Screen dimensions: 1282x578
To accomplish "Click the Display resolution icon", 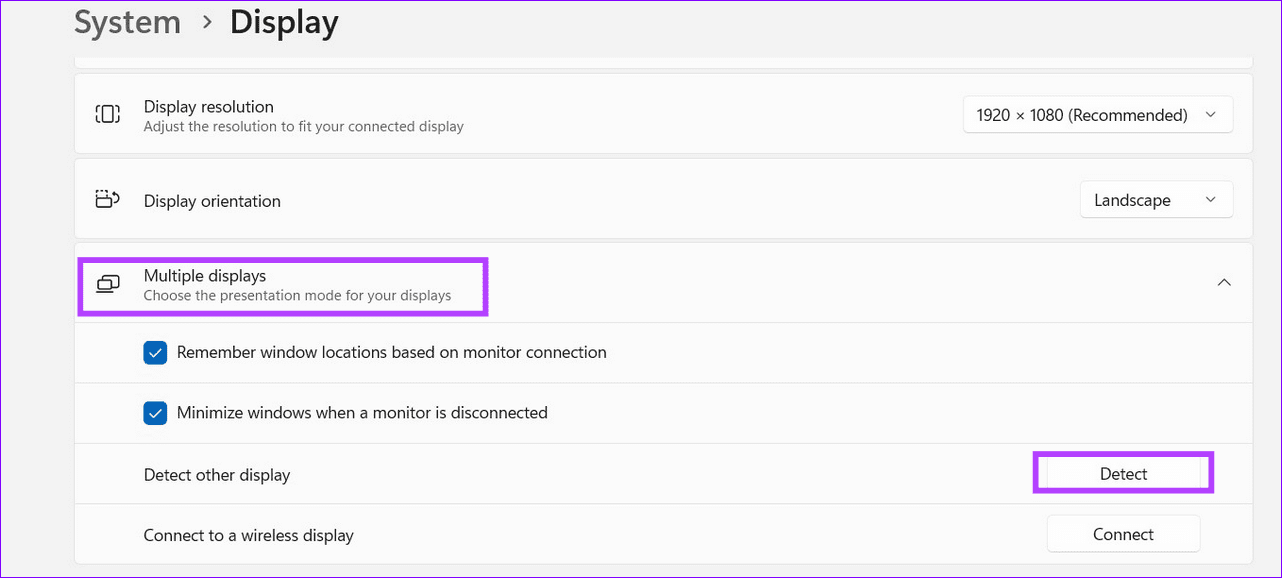I will point(107,114).
